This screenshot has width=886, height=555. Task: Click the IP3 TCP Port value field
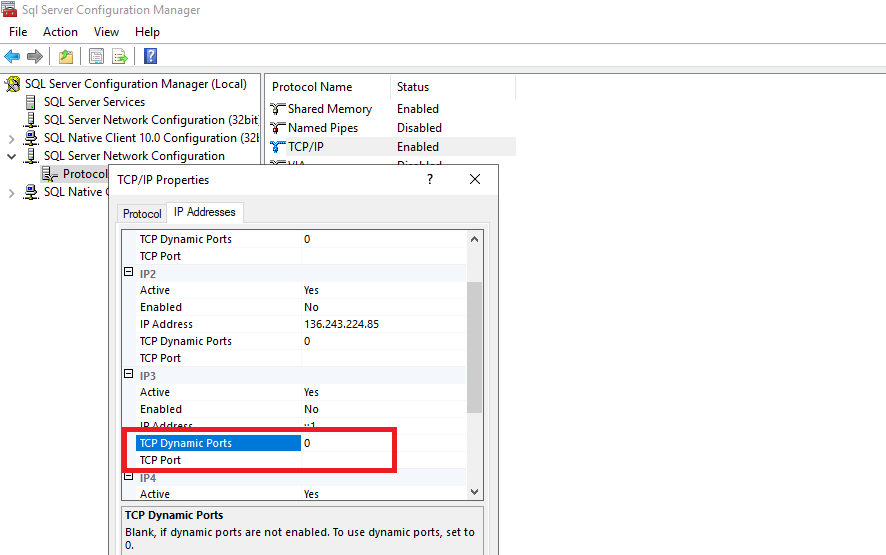coord(380,460)
